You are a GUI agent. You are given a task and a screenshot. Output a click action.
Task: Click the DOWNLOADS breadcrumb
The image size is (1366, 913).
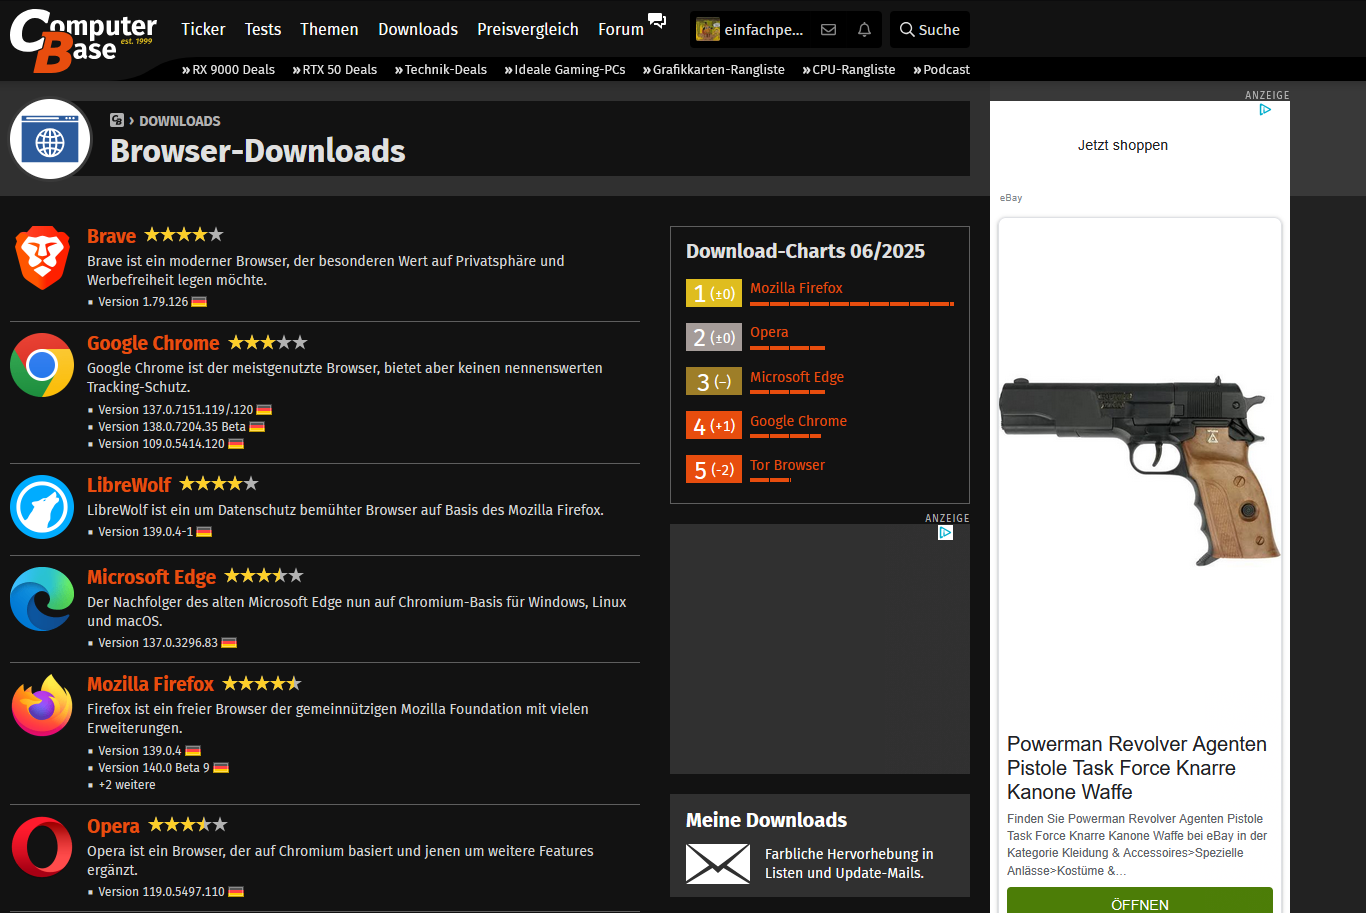(180, 121)
